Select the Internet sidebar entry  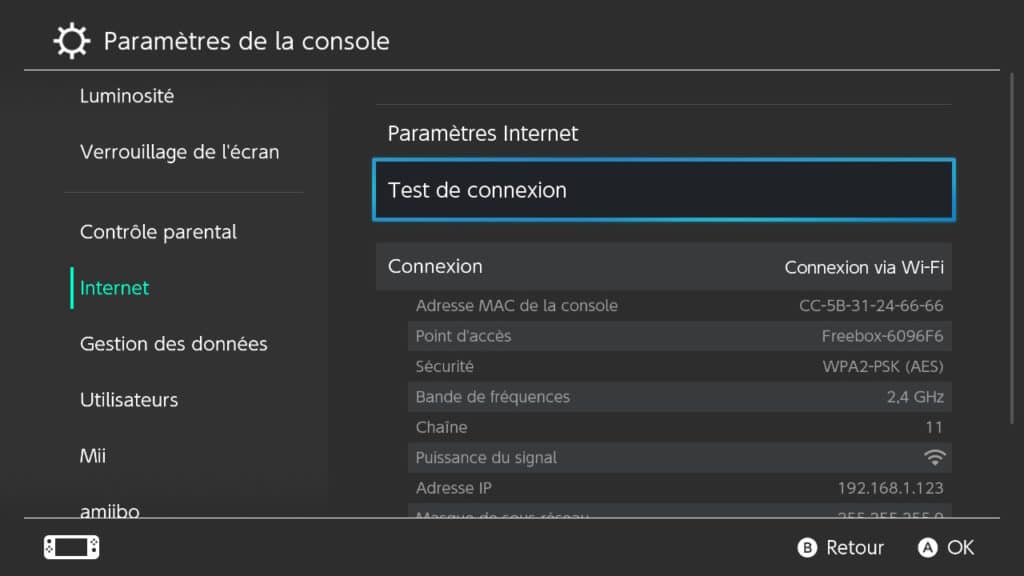click(x=114, y=288)
